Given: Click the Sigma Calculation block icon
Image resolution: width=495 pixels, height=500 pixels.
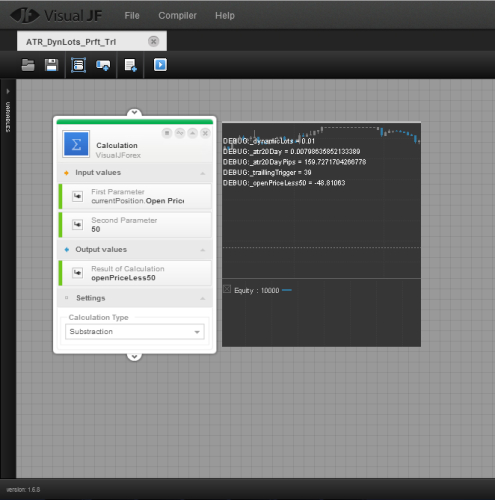Looking at the screenshot, I should click(x=76, y=144).
